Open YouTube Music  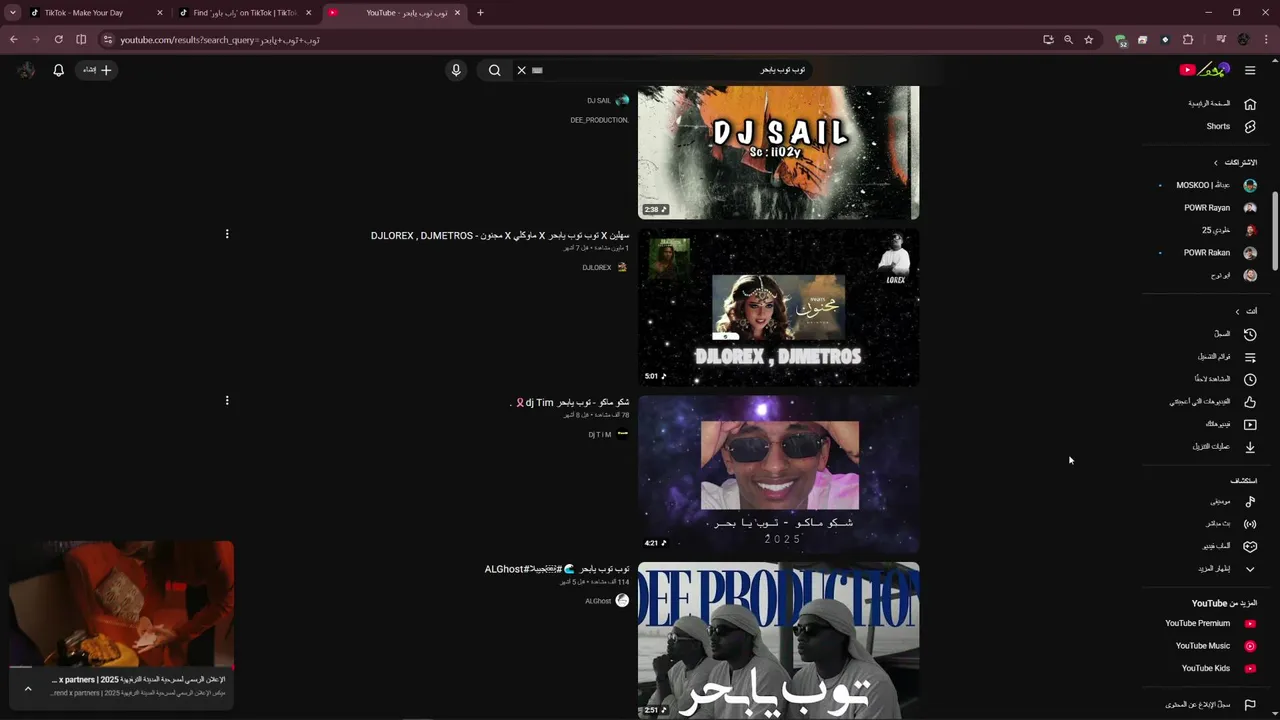(x=1215, y=646)
